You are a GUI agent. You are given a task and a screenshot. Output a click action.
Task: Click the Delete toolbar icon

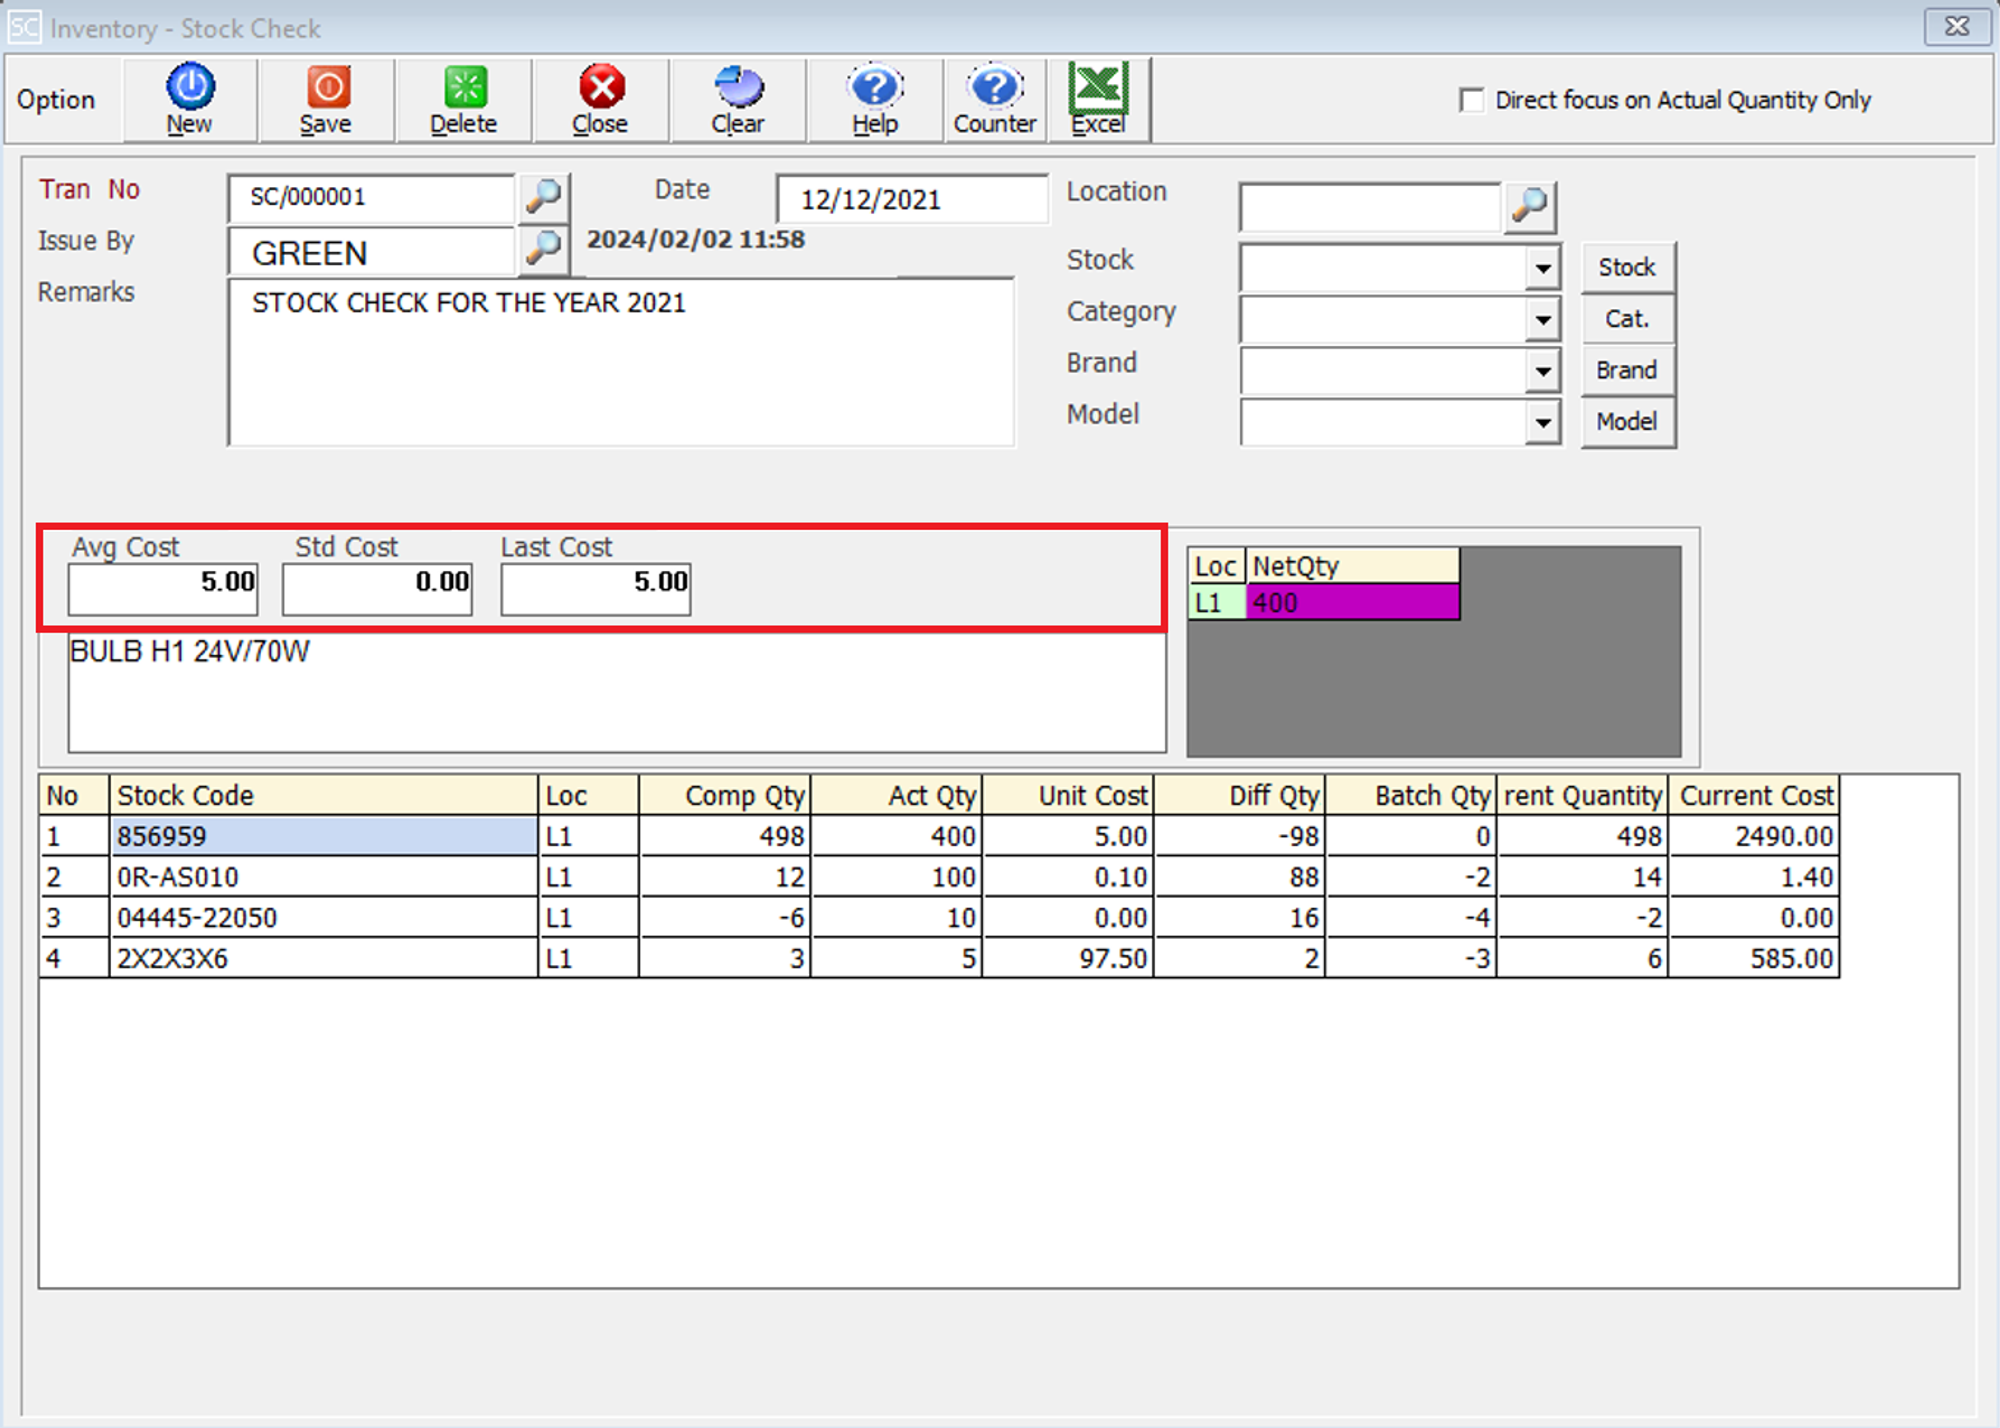(x=463, y=99)
